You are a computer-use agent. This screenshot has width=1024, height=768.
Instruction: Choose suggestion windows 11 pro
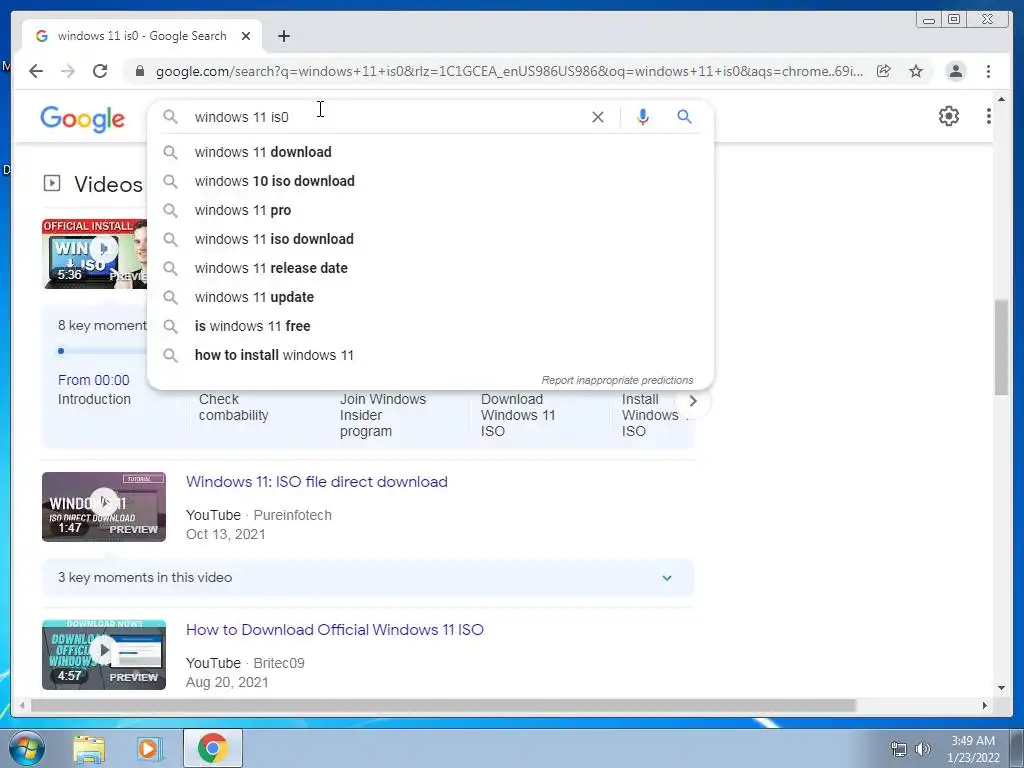point(430,210)
